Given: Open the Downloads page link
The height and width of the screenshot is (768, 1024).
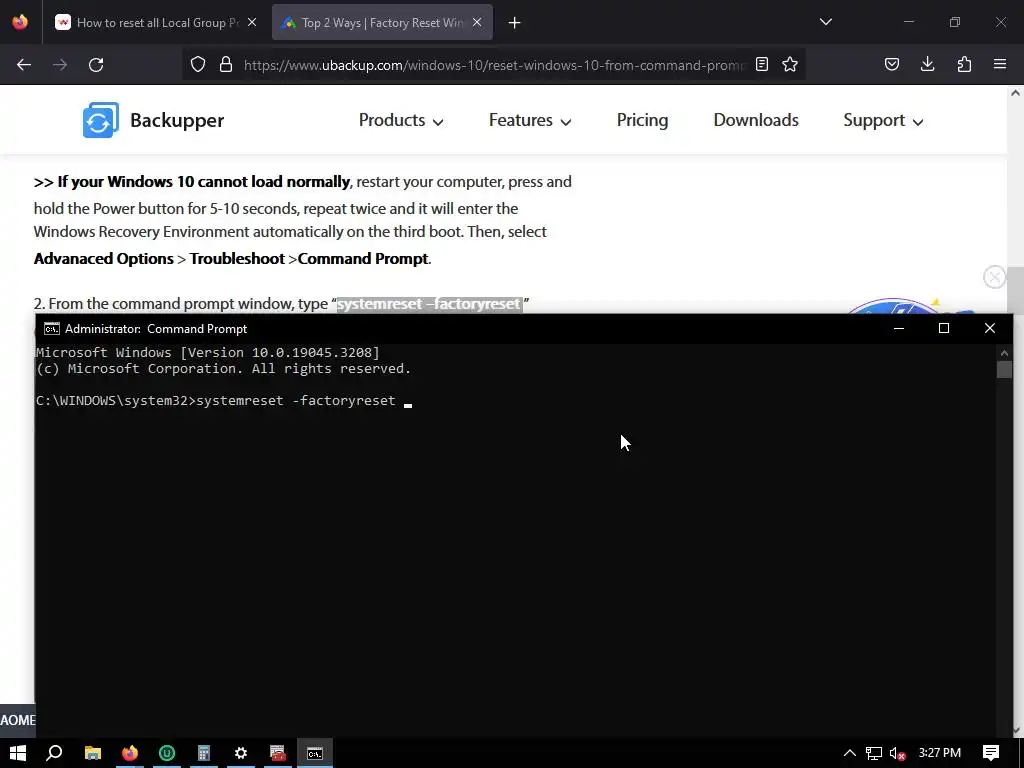Looking at the screenshot, I should 756,120.
